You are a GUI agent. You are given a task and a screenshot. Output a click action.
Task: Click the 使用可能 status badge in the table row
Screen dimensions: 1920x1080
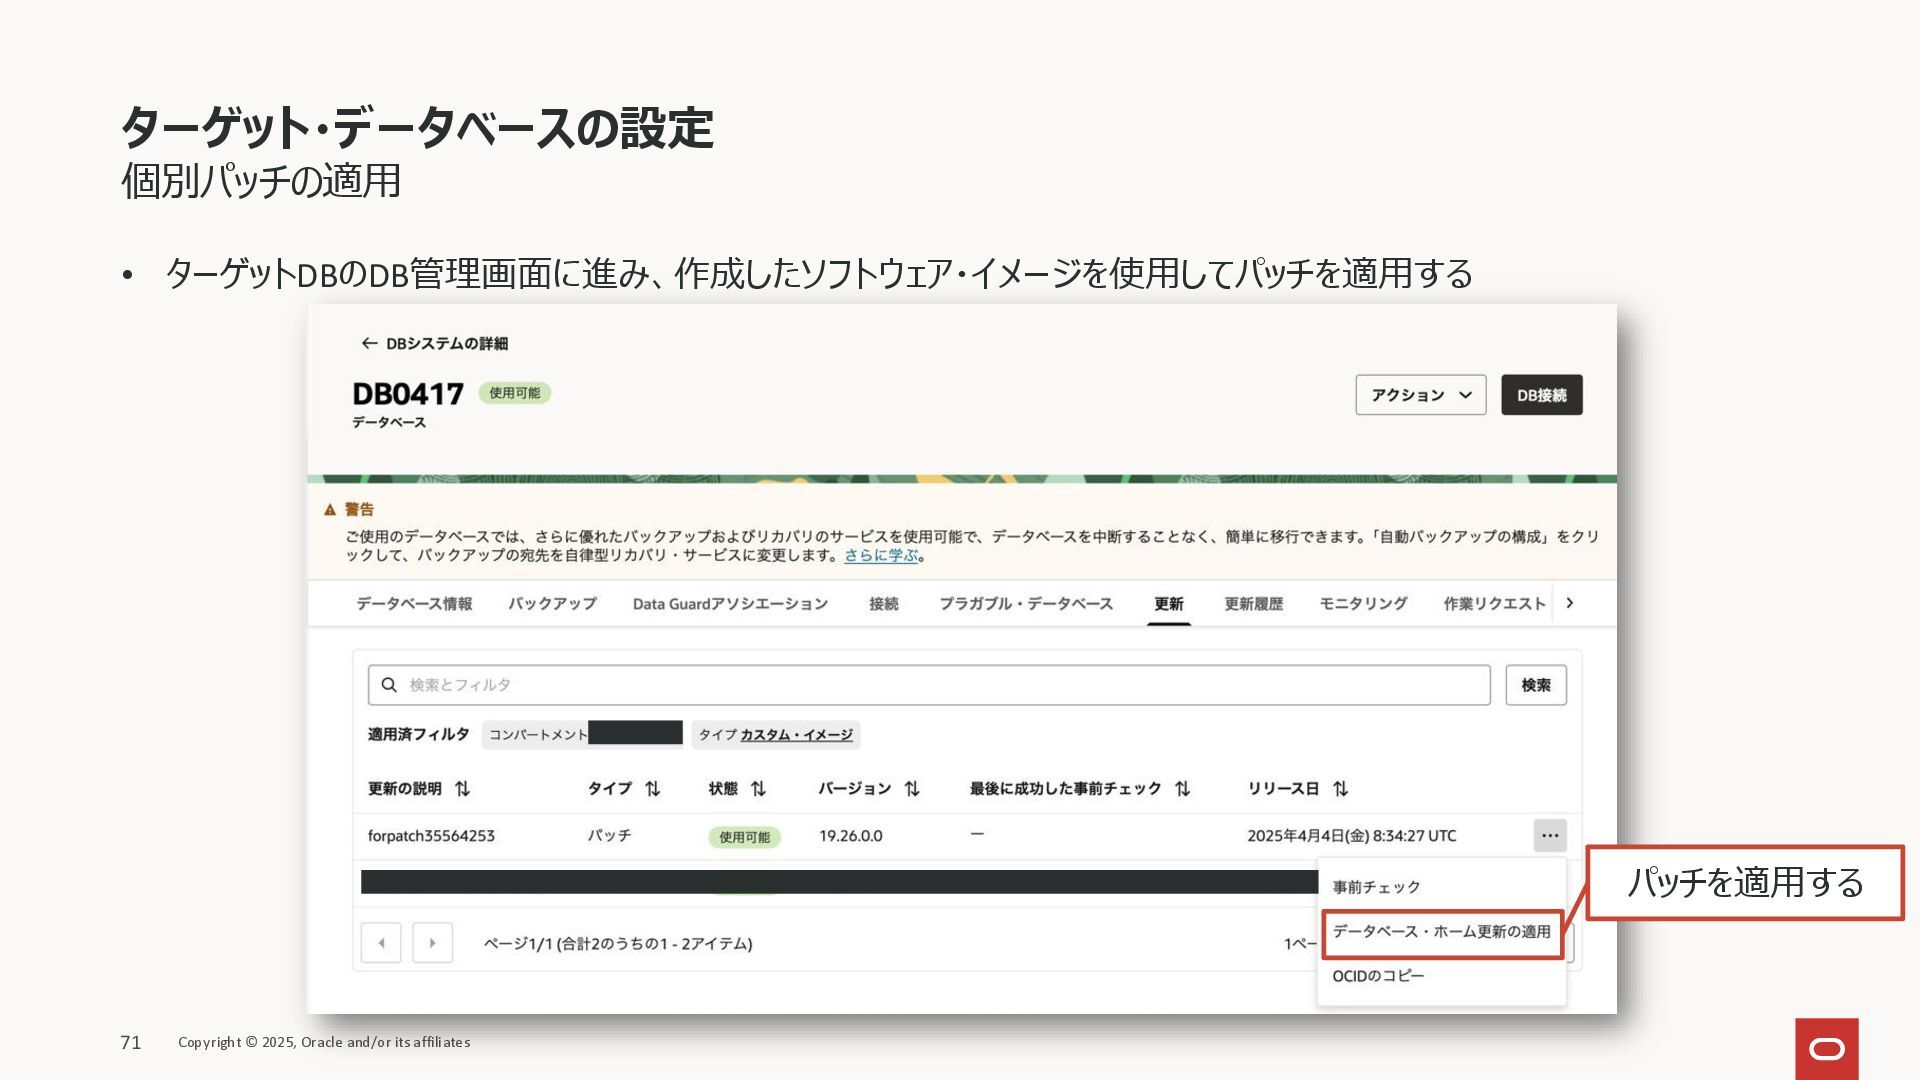[744, 837]
